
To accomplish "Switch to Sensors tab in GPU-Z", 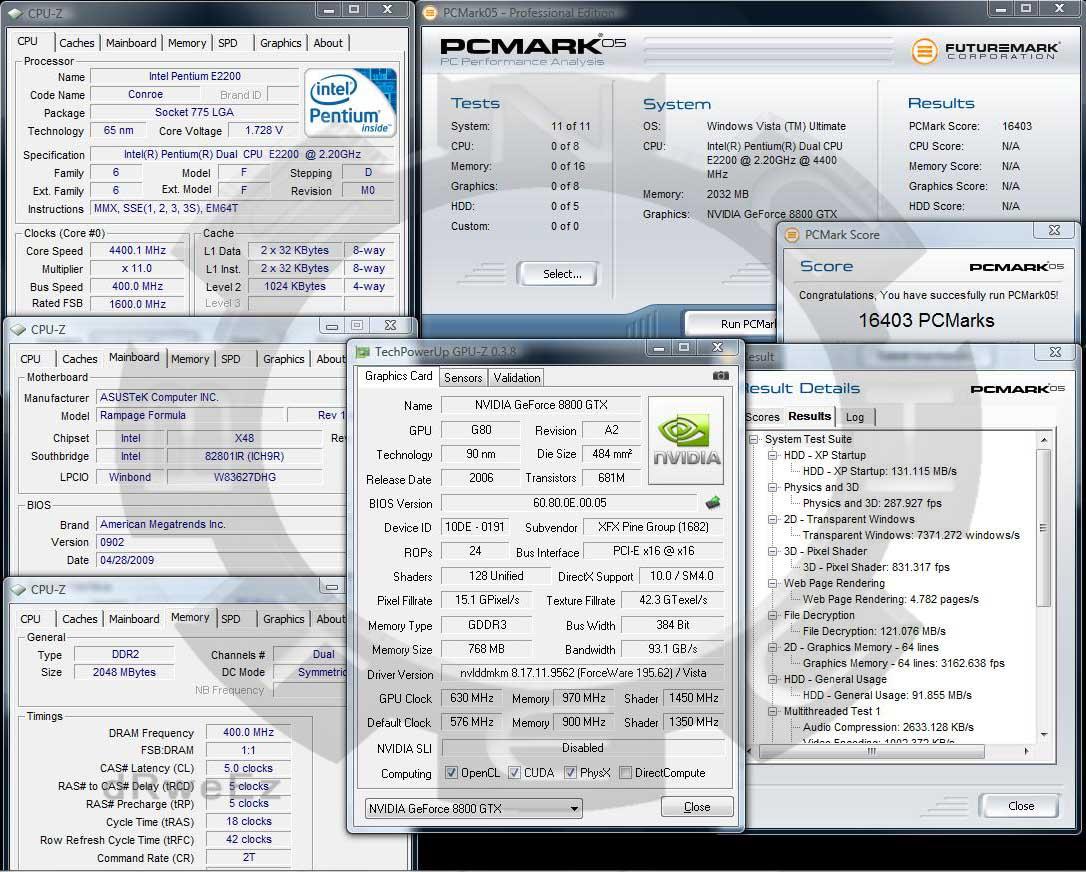I will coord(463,377).
